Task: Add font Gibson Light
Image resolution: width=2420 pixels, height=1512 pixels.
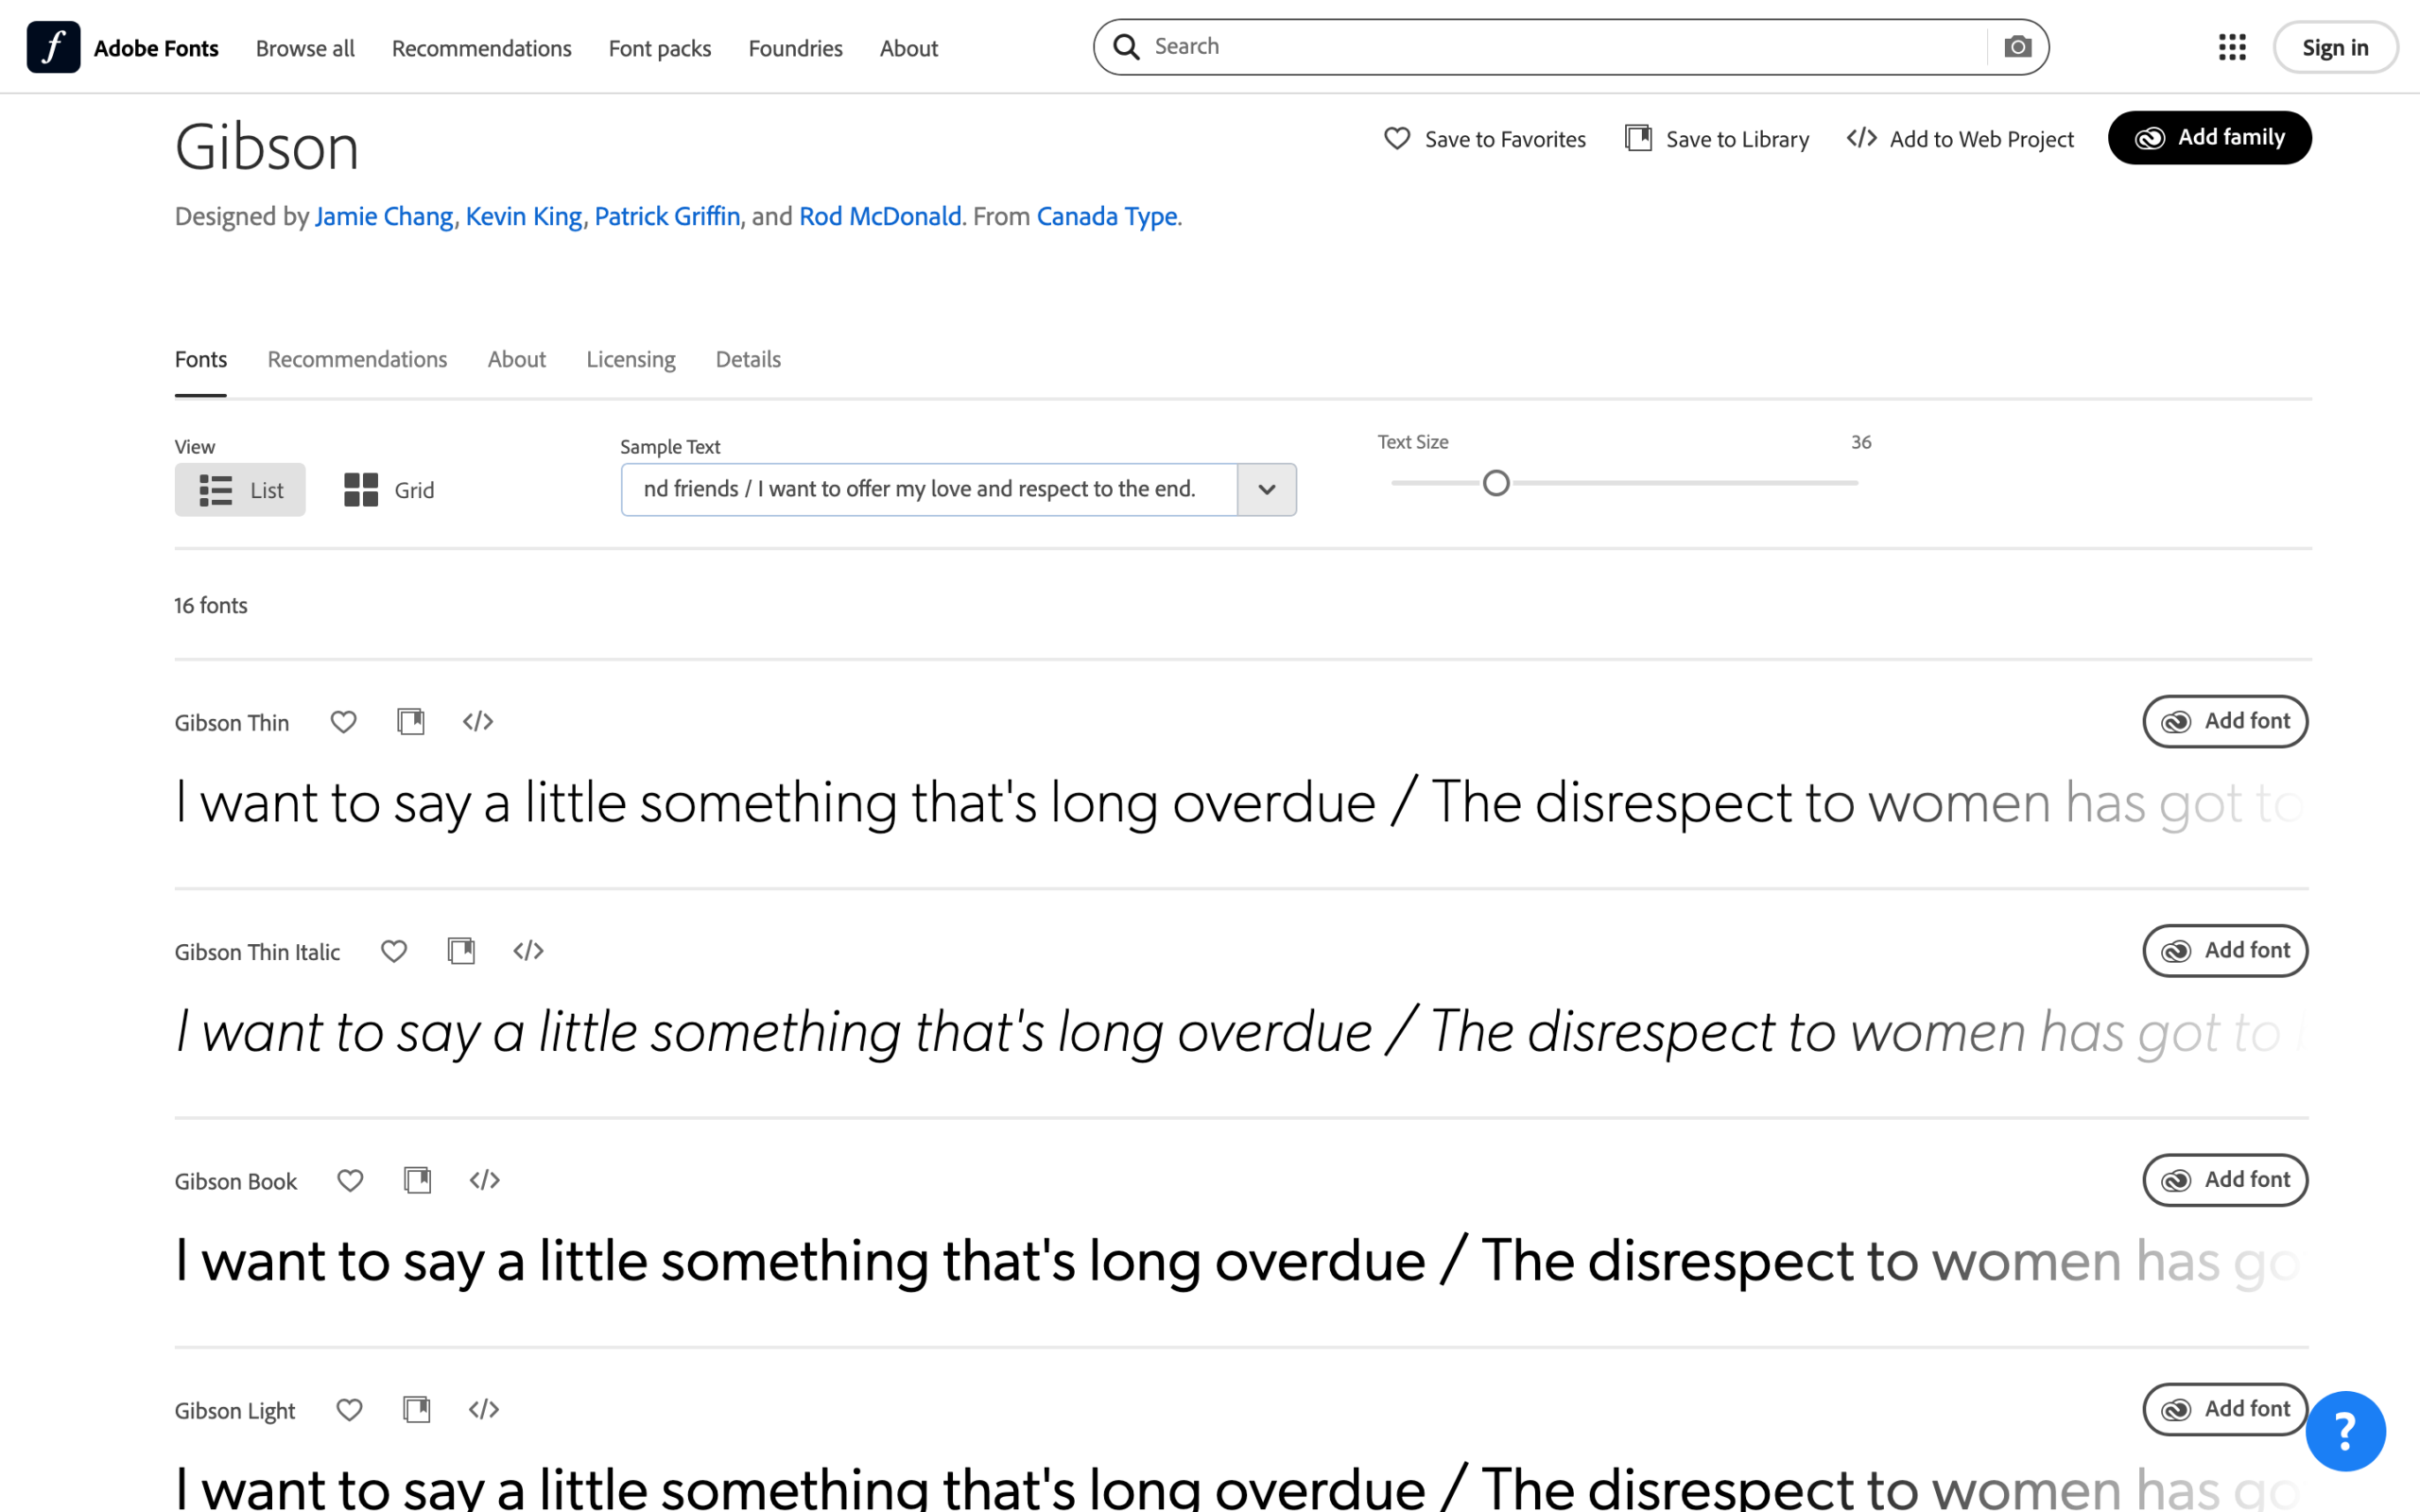Action: [x=2225, y=1409]
